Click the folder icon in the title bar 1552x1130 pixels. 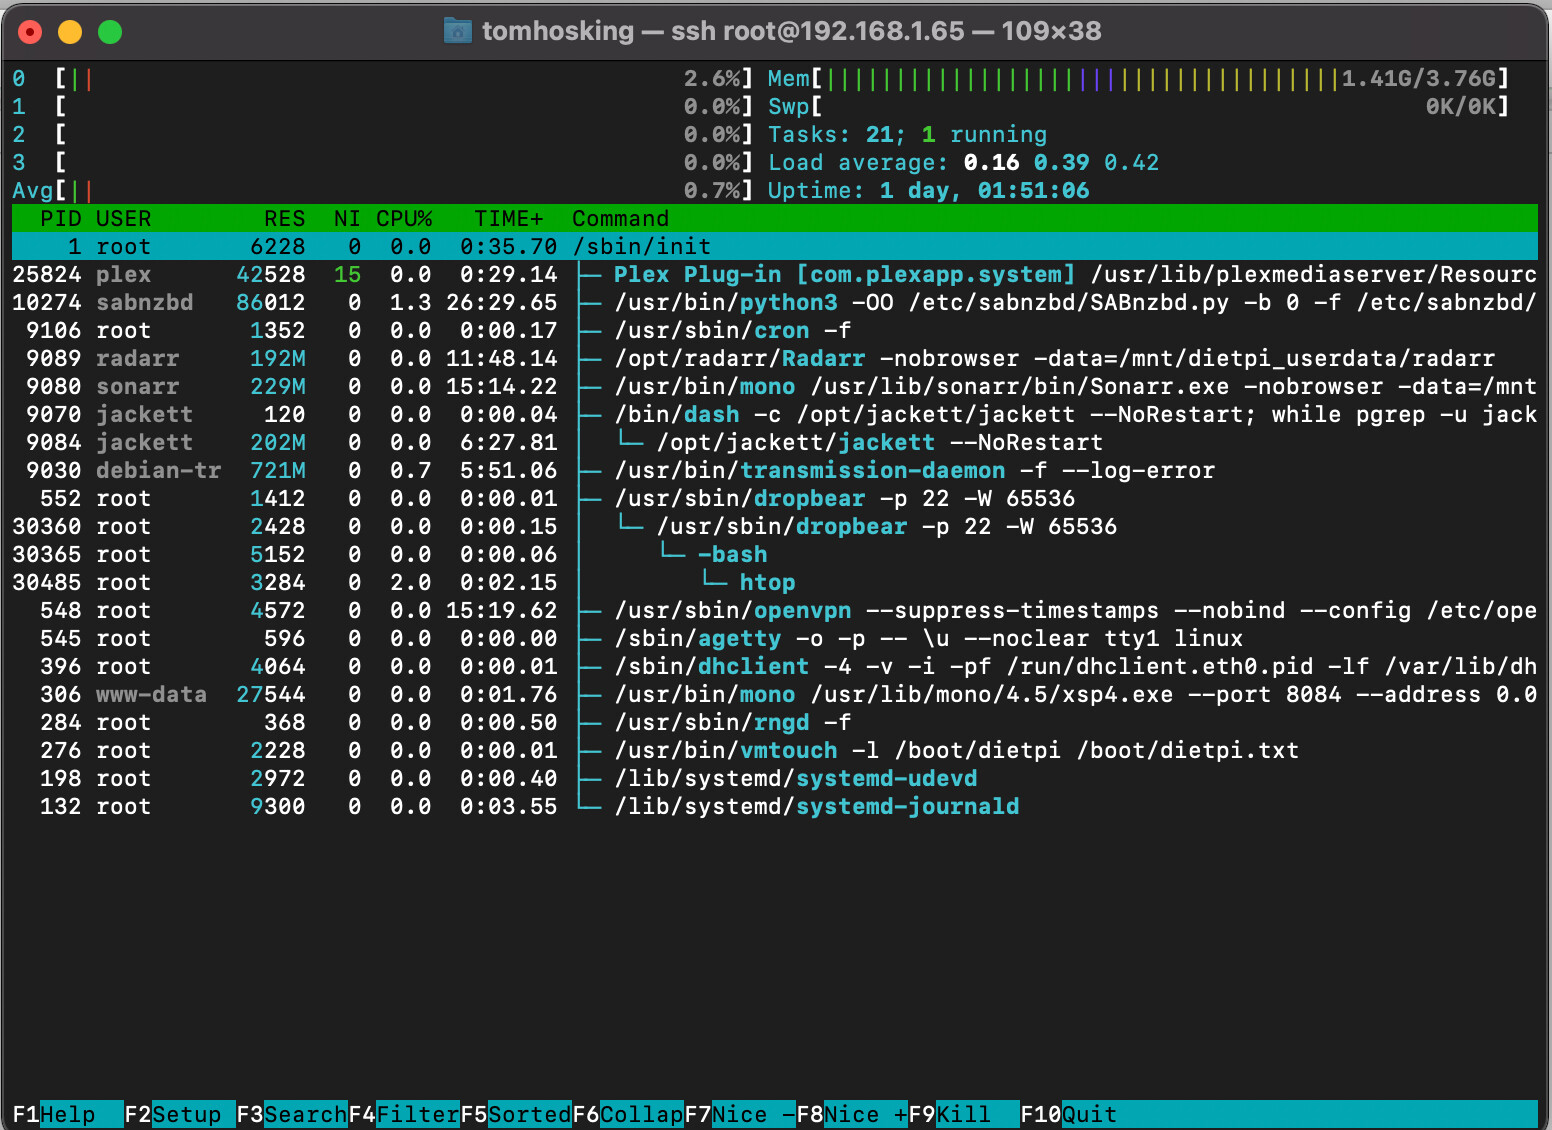pos(457,31)
